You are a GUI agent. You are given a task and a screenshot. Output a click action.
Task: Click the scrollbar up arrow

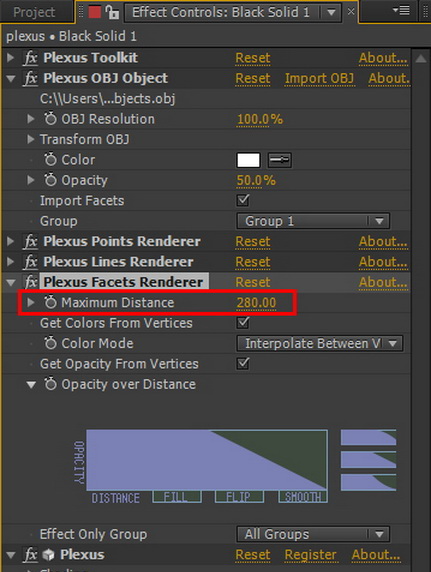coord(421,58)
